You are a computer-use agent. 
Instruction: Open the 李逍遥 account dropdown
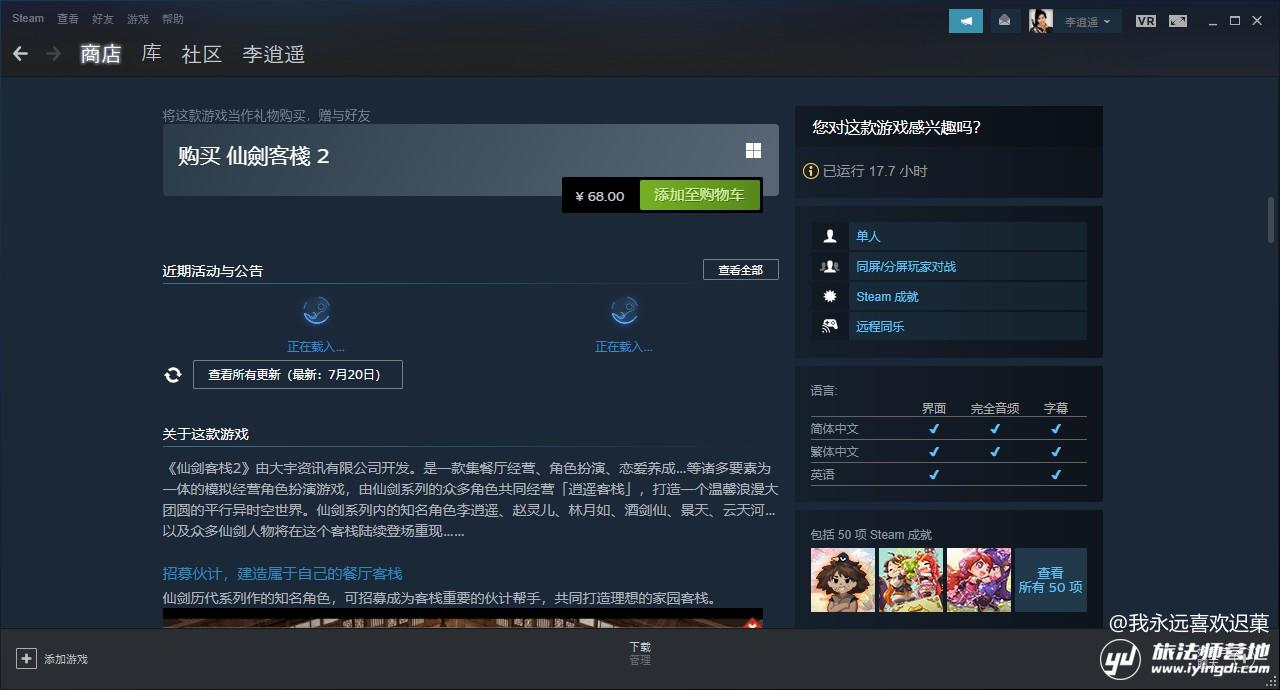1088,21
